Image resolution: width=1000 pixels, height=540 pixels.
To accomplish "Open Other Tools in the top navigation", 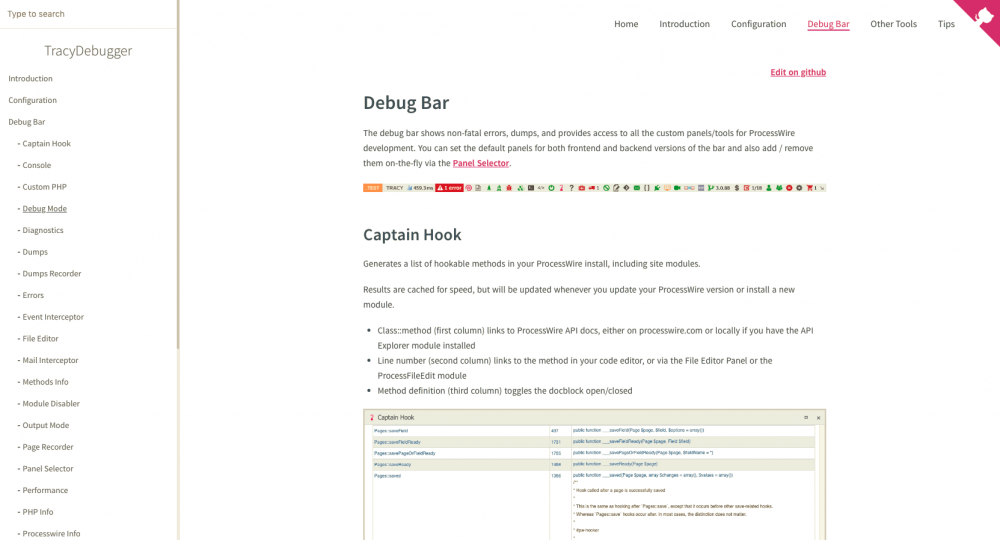I will pos(893,24).
